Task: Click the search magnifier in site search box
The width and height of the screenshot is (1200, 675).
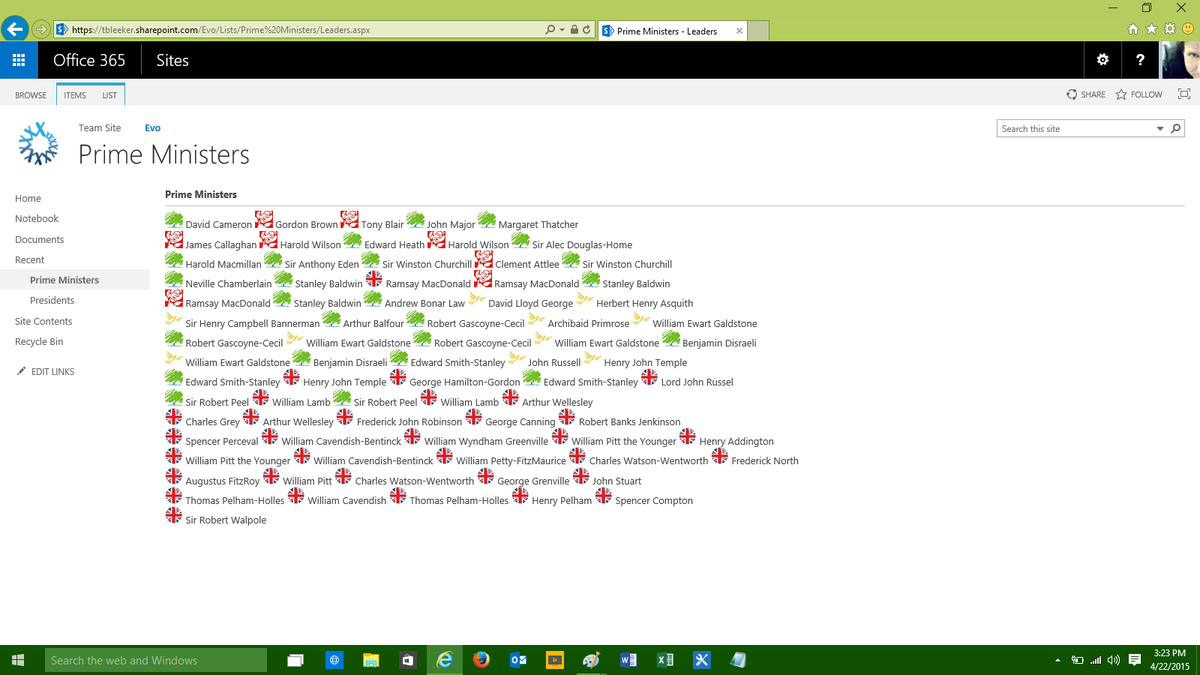Action: pyautogui.click(x=1176, y=128)
